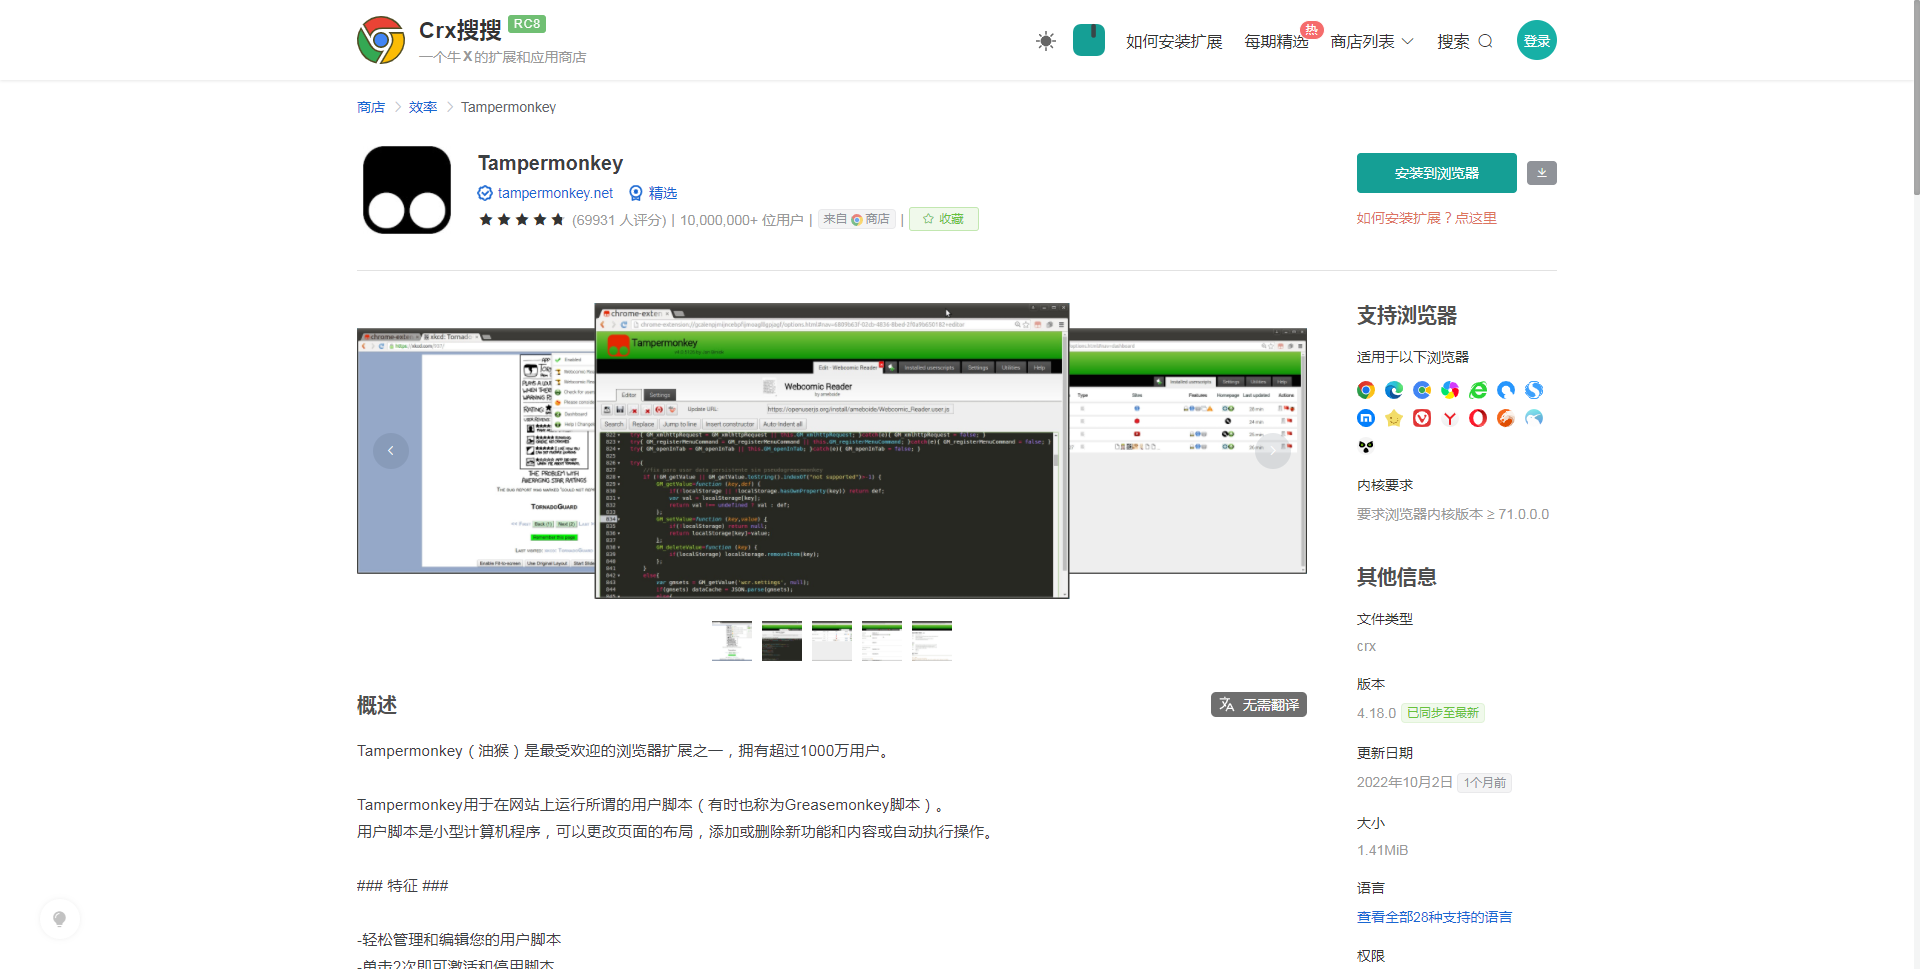The image size is (1920, 969).
Task: Open 如何安装扩展？点这里 help link
Action: pos(1427,218)
